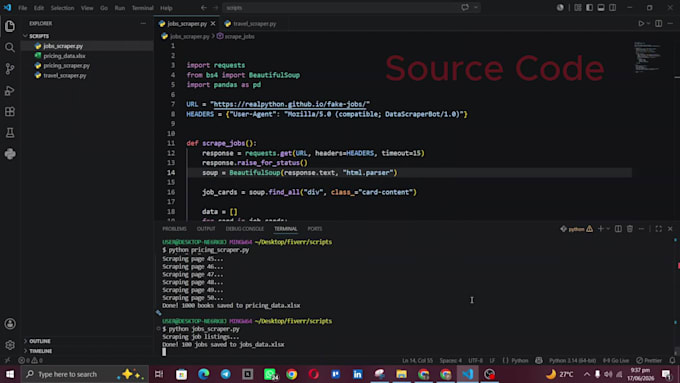This screenshot has width=680, height=383.
Task: Toggle the bottom Panel visibility
Action: coord(601,7)
